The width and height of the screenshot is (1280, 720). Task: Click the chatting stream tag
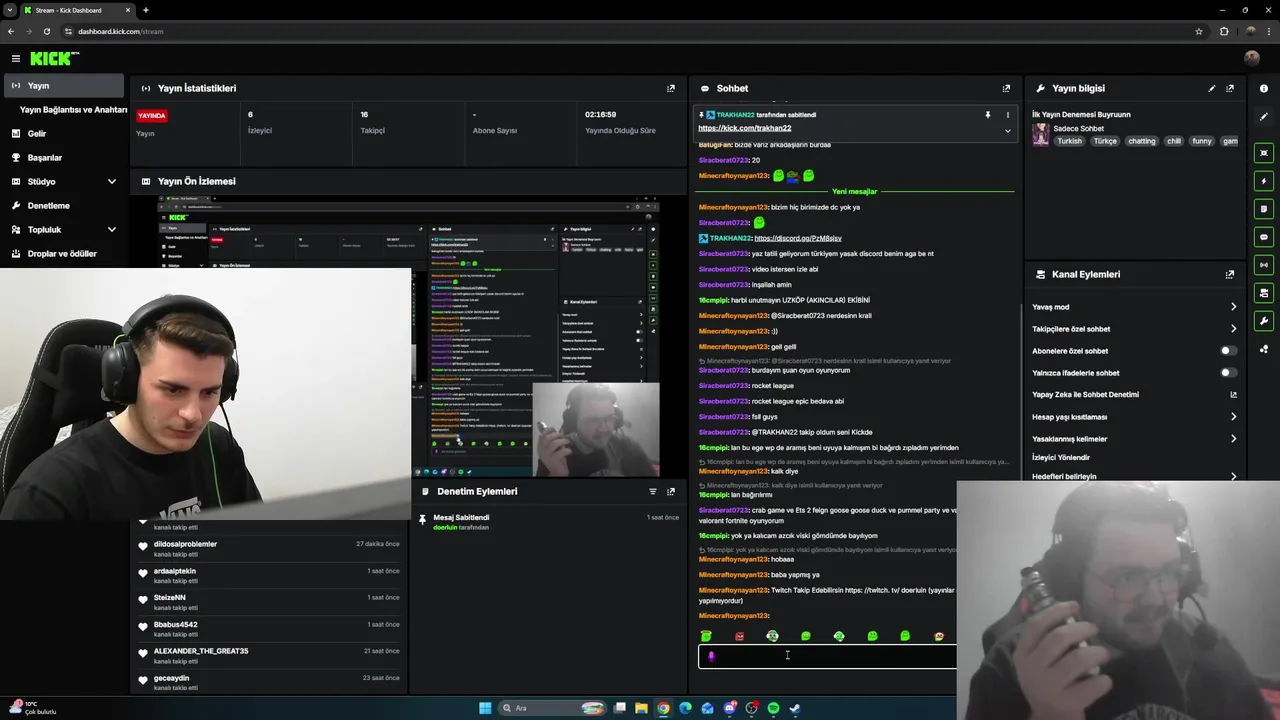tap(1141, 141)
